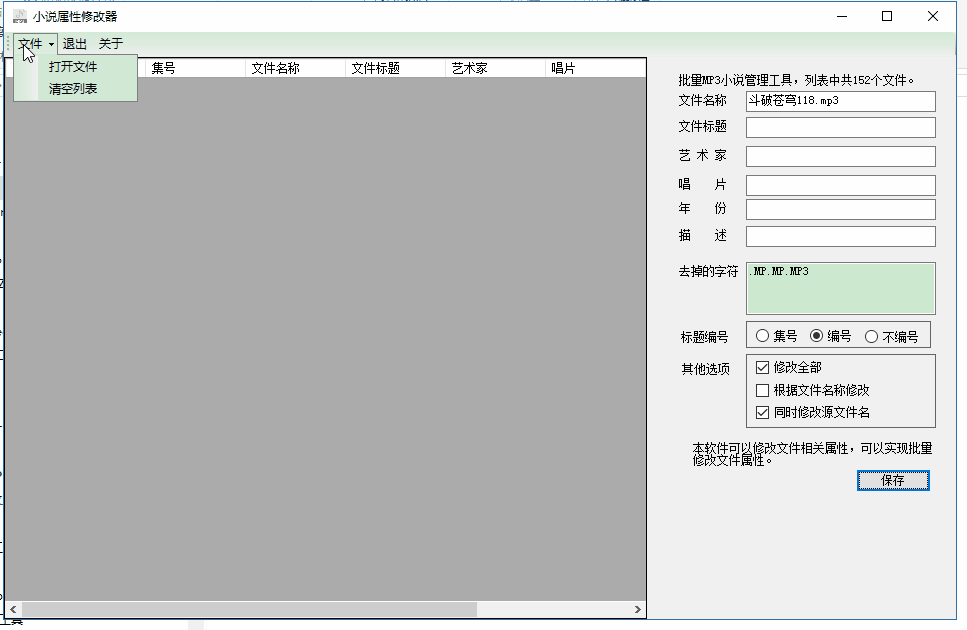Open the 文件 dropdown menu

point(35,44)
